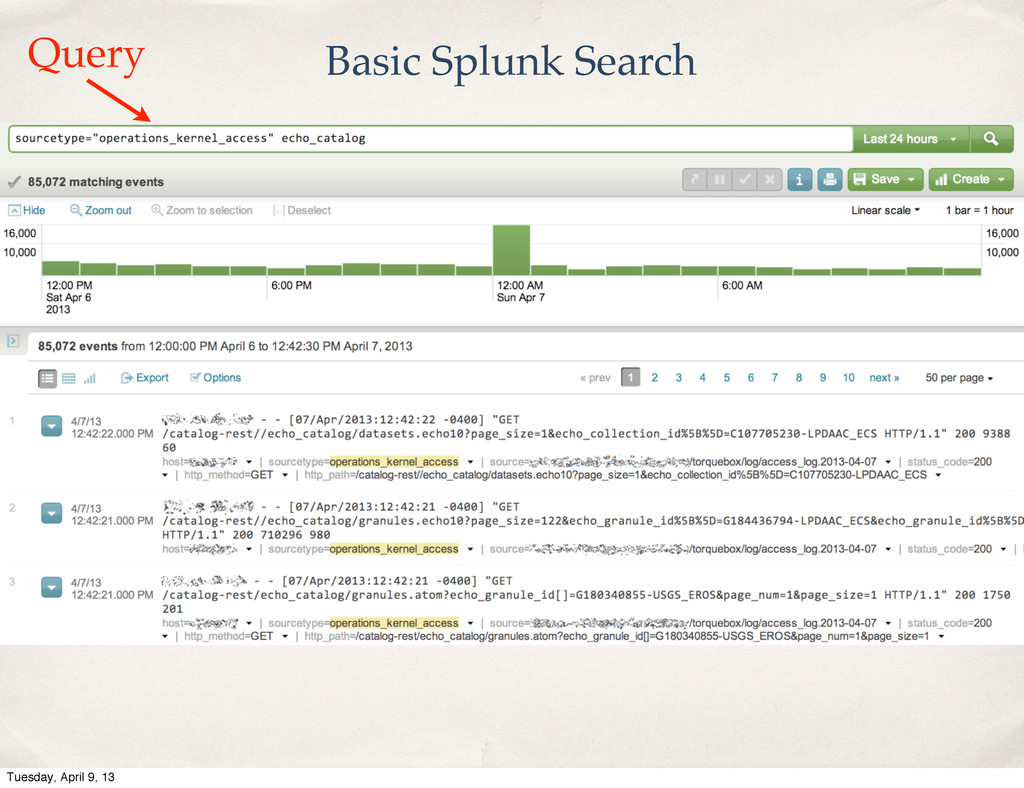This screenshot has width=1024, height=788.
Task: Go to results page 6
Action: click(750, 378)
